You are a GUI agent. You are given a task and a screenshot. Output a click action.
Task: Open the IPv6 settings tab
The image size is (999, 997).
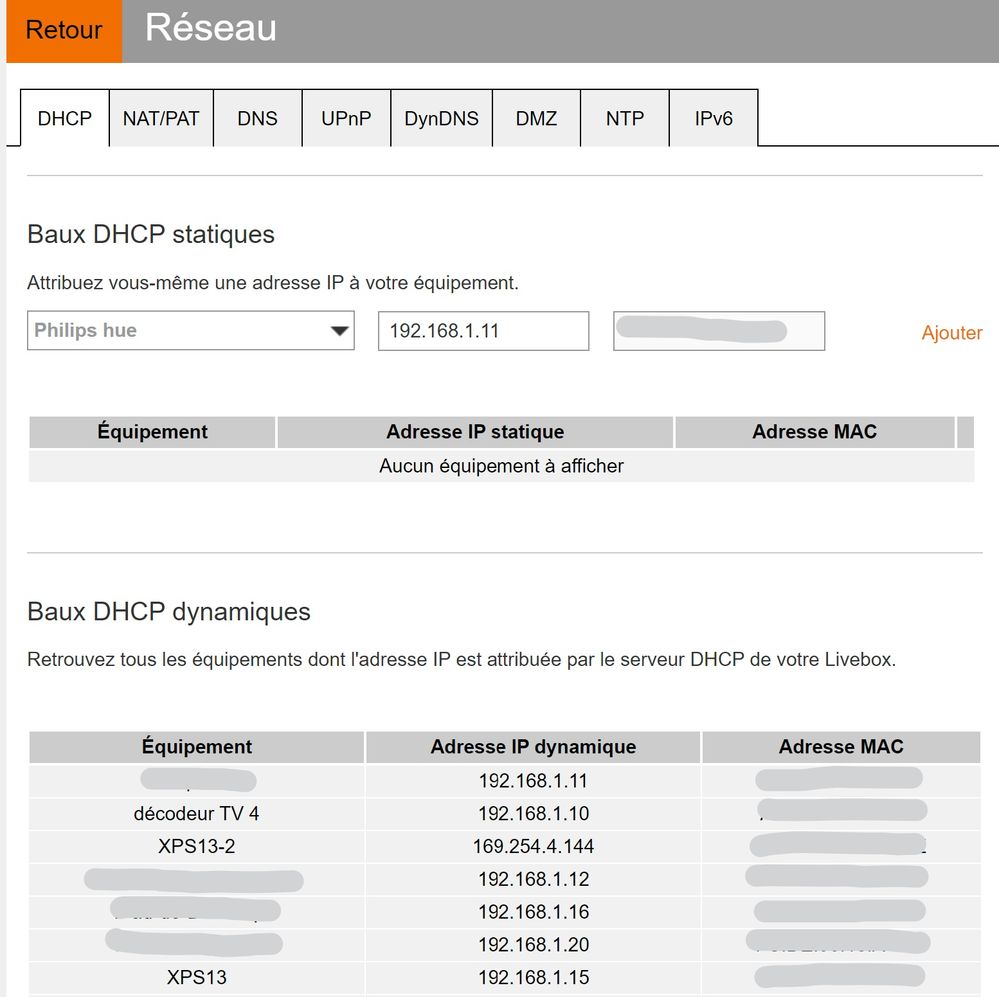click(713, 118)
